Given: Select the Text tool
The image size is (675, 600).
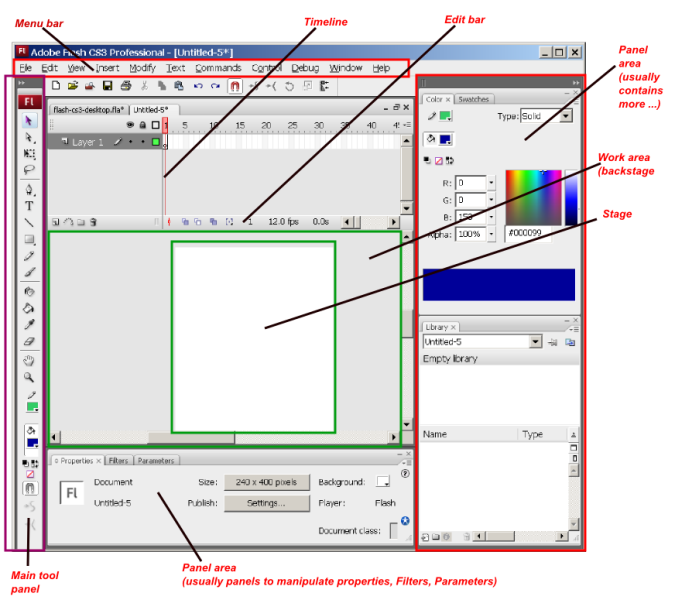Looking at the screenshot, I should click(29, 206).
